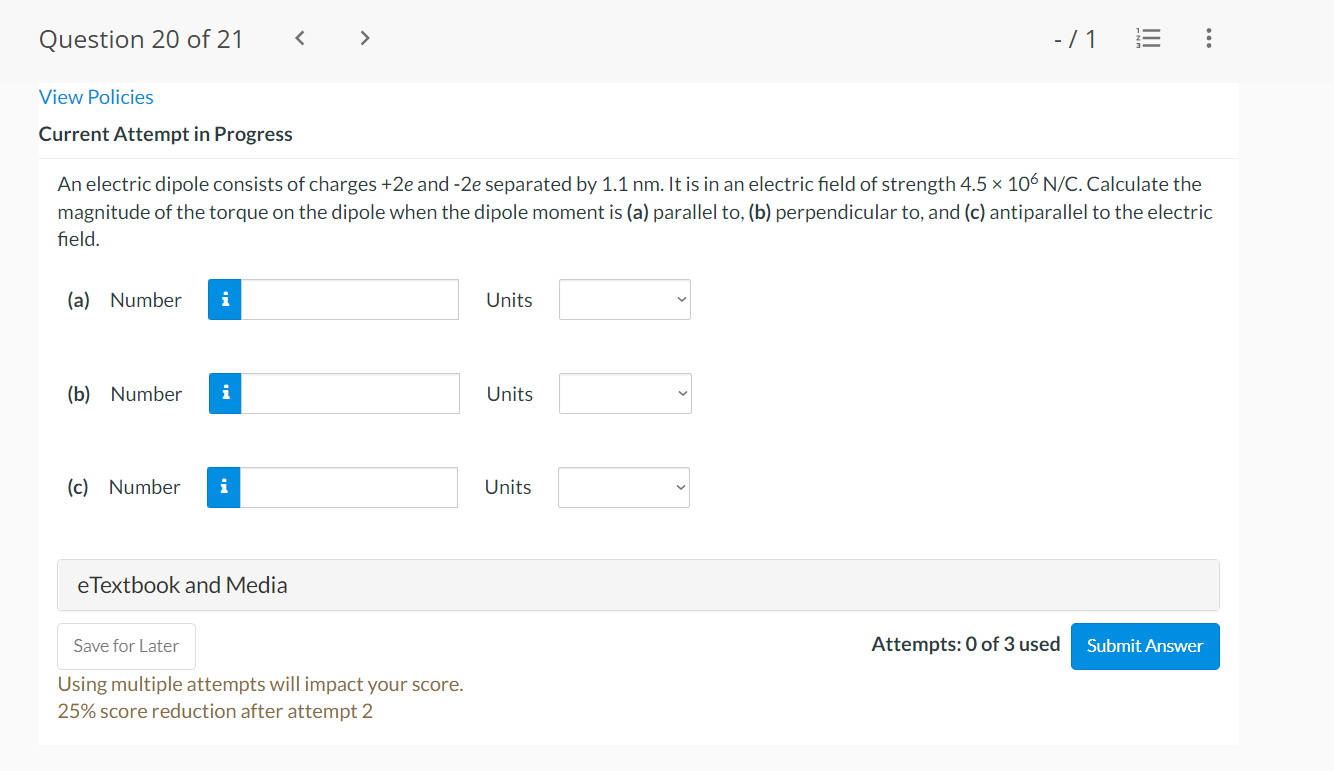Focus the Number input for part (b)
The height and width of the screenshot is (771, 1334).
[351, 394]
